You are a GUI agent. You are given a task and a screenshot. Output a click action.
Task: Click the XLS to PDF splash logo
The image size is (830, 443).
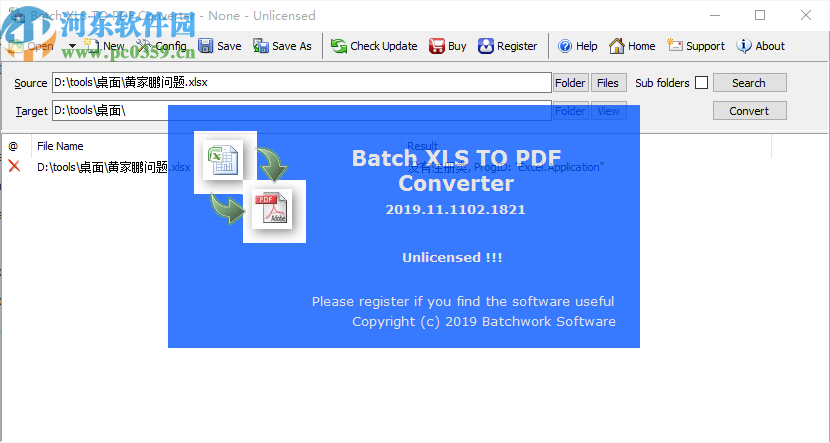click(250, 187)
